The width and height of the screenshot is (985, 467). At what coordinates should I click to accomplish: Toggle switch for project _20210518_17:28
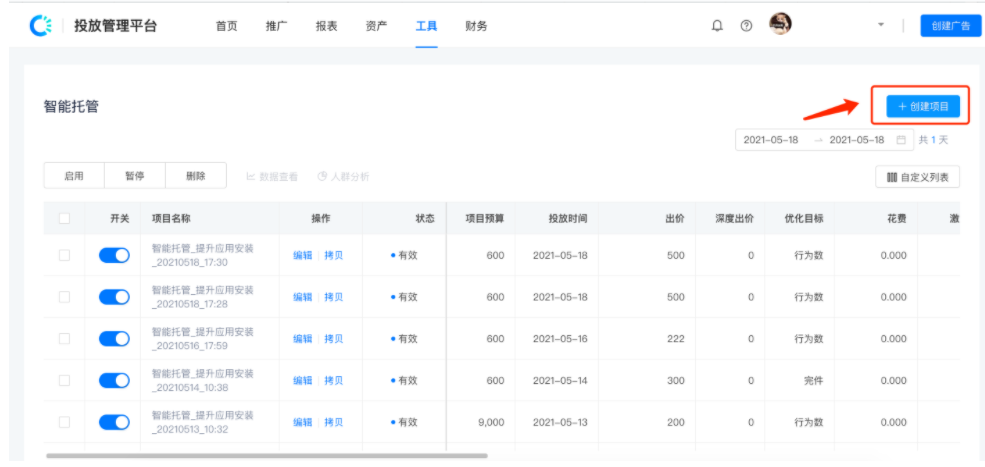114,297
